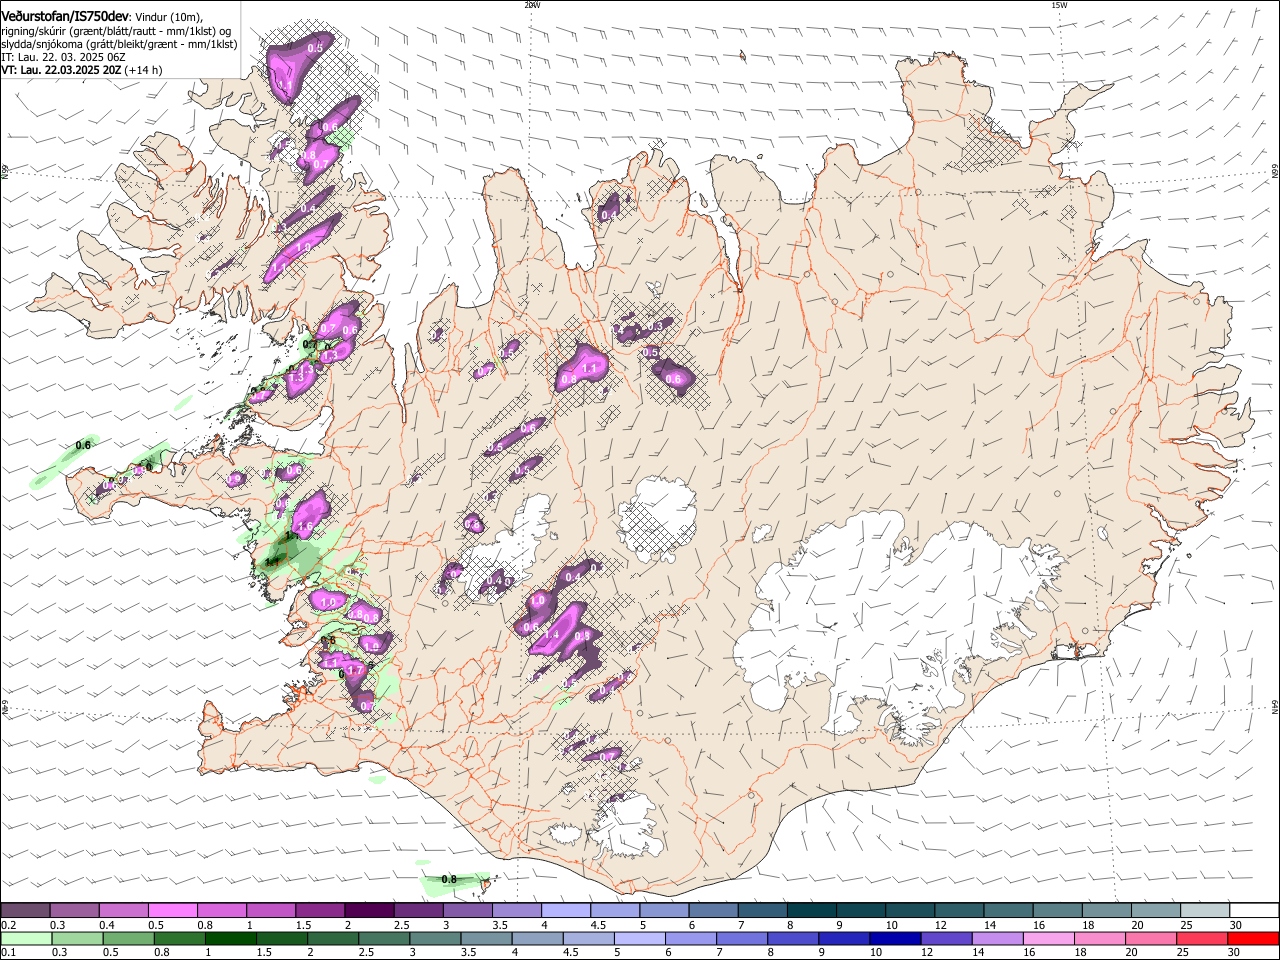
Task: Click the white upper swatch labeled 30
Action: point(1253,911)
